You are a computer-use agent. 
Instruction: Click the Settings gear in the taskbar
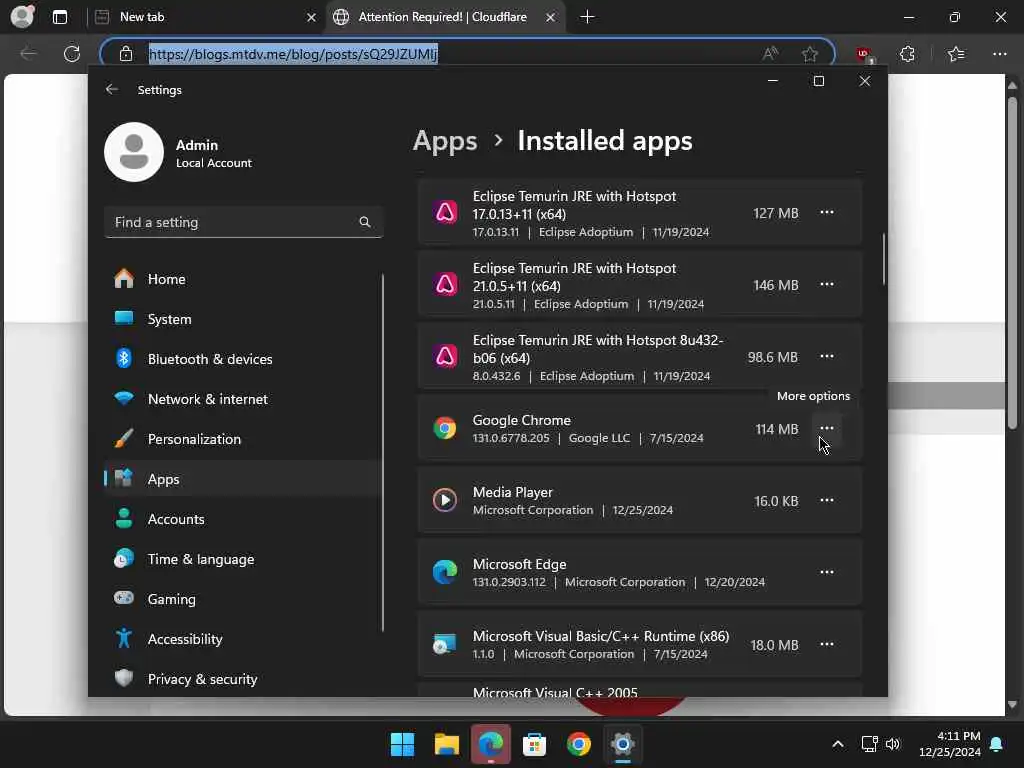[x=622, y=744]
